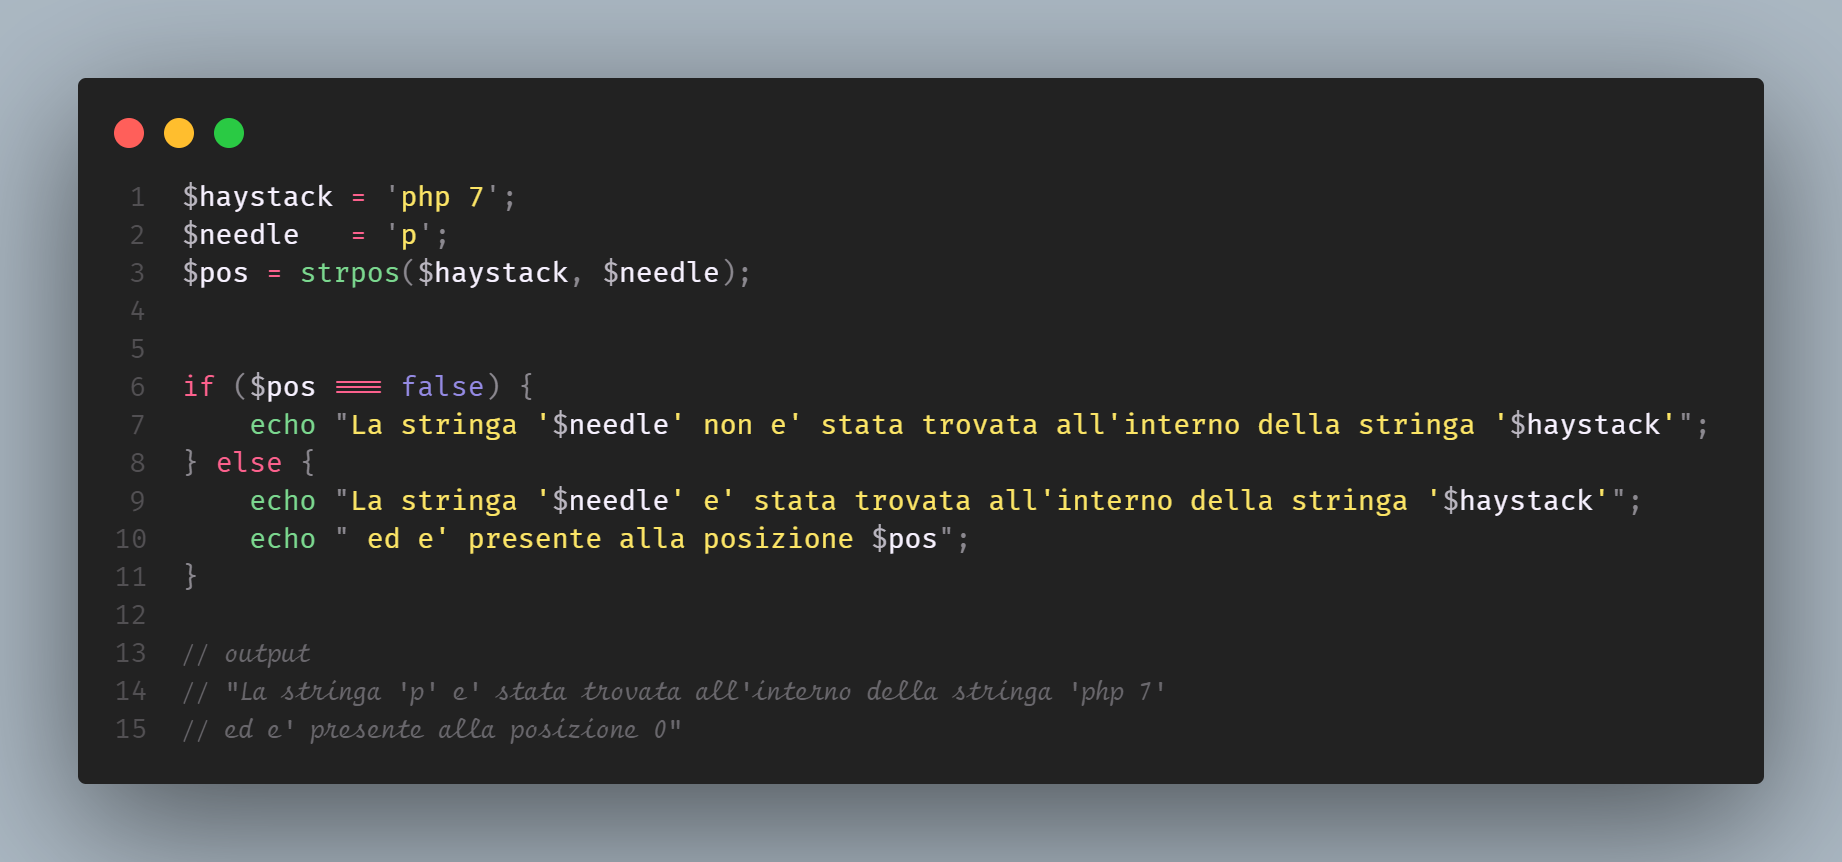The height and width of the screenshot is (862, 1842).
Task: Click the if keyword
Action: point(199,387)
